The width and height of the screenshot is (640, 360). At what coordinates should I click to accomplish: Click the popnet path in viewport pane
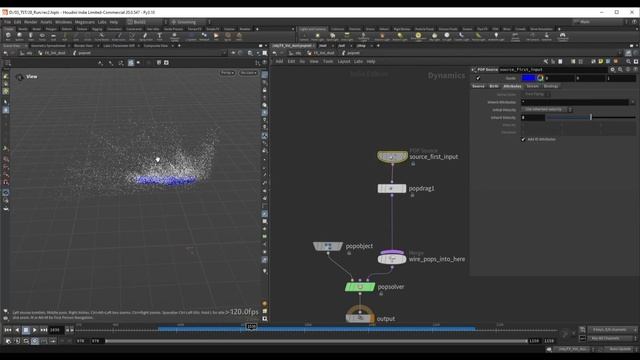click(84, 53)
